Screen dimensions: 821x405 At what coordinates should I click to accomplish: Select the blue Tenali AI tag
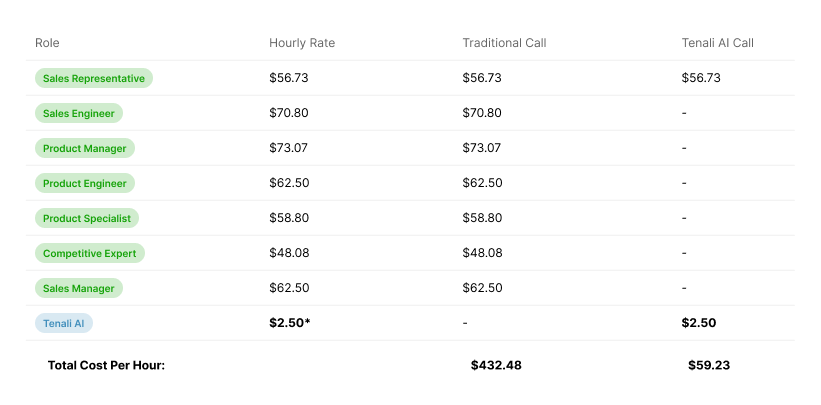tap(64, 323)
